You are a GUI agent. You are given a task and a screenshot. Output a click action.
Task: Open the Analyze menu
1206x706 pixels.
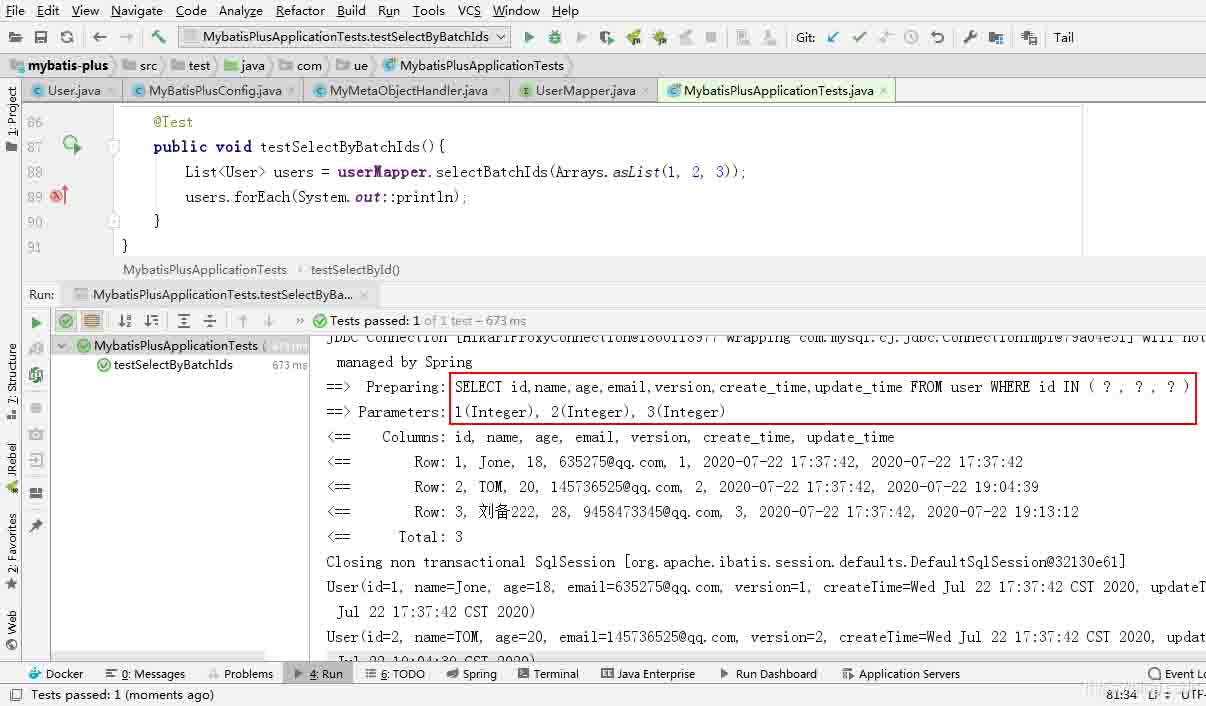point(240,10)
